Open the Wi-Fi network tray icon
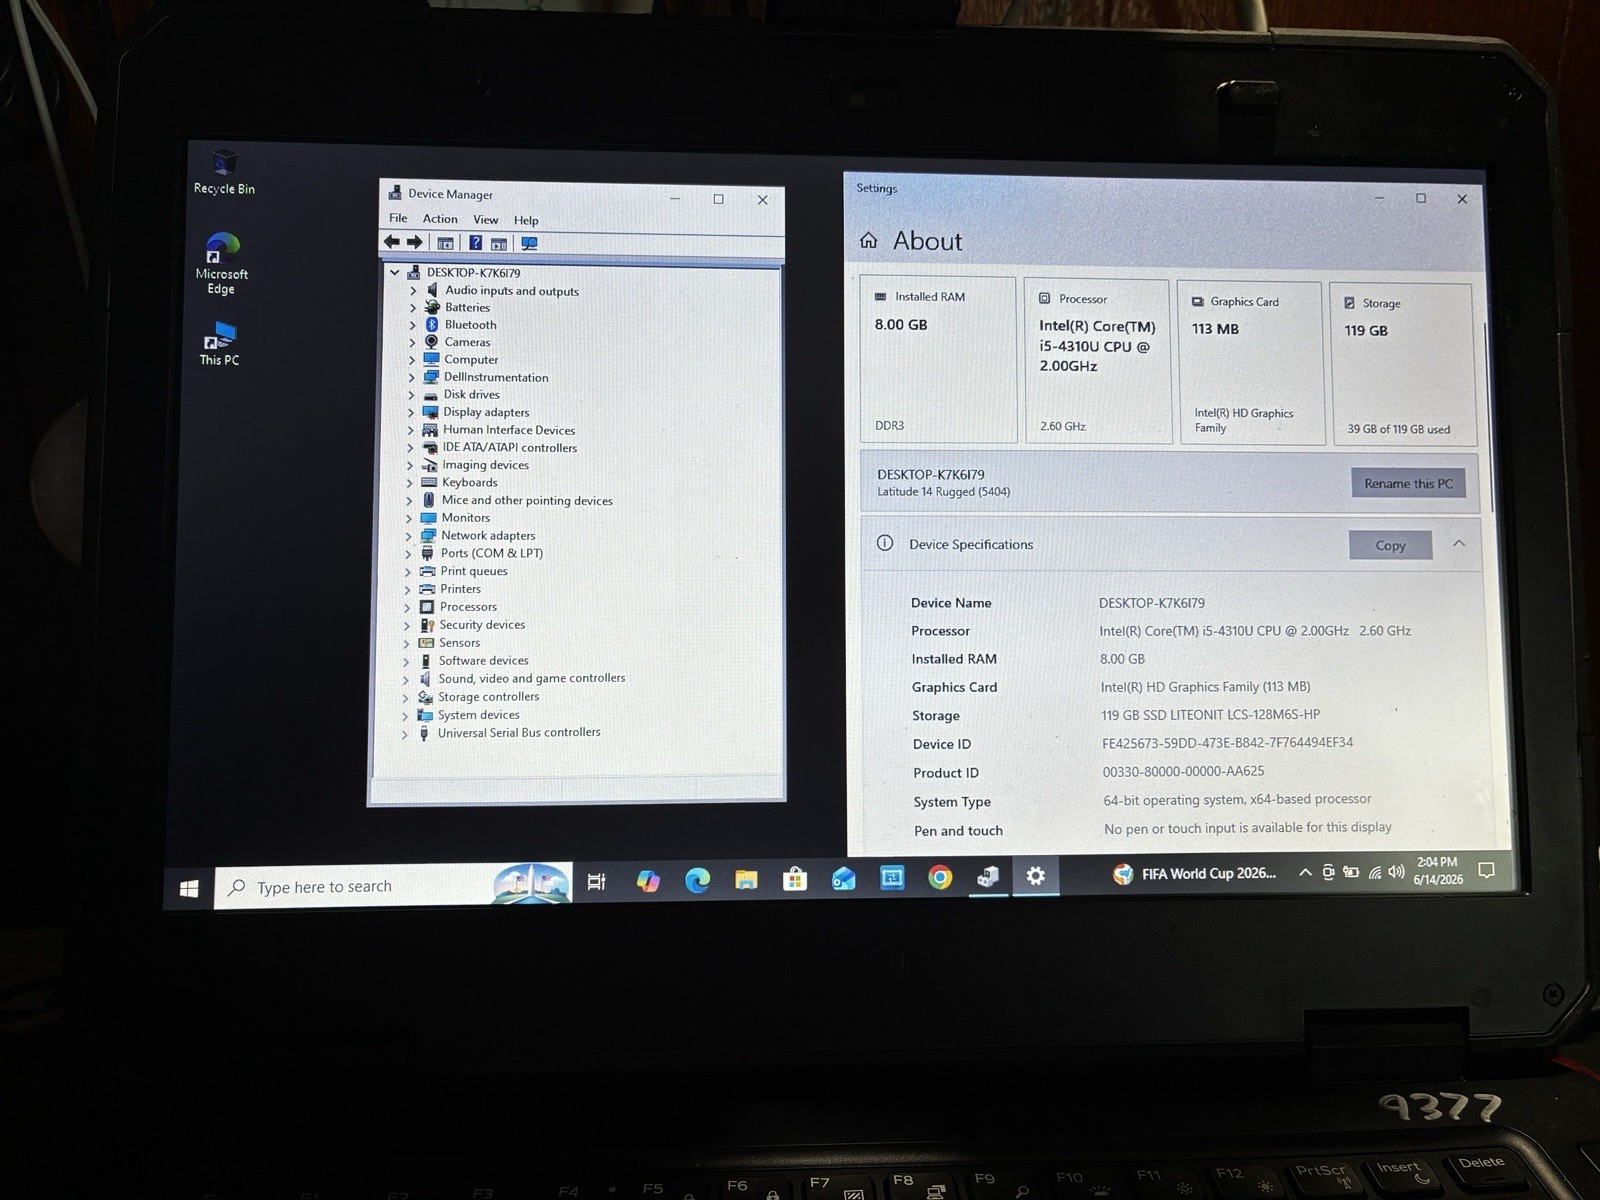 1375,873
